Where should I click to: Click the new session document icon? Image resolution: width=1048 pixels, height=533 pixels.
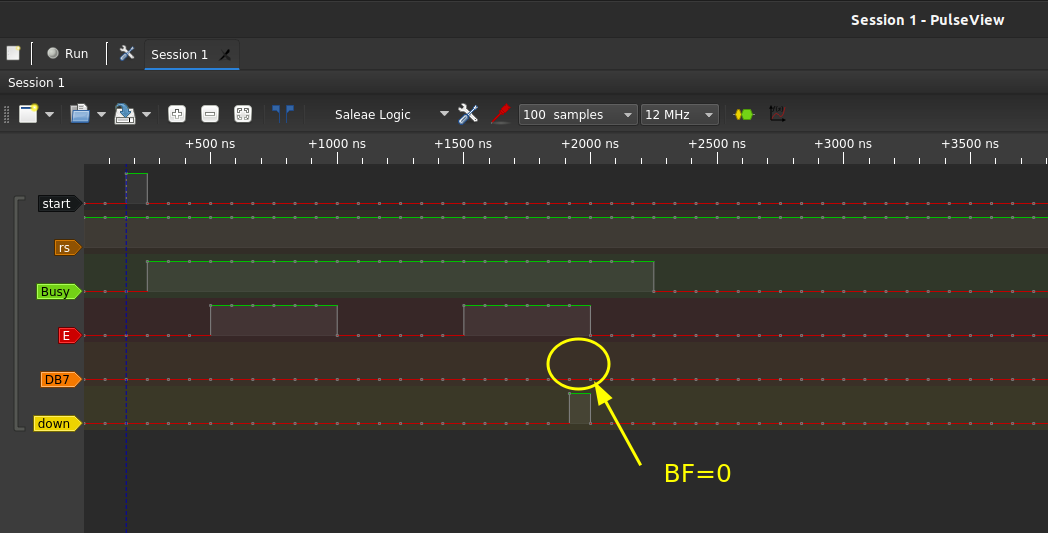click(13, 54)
